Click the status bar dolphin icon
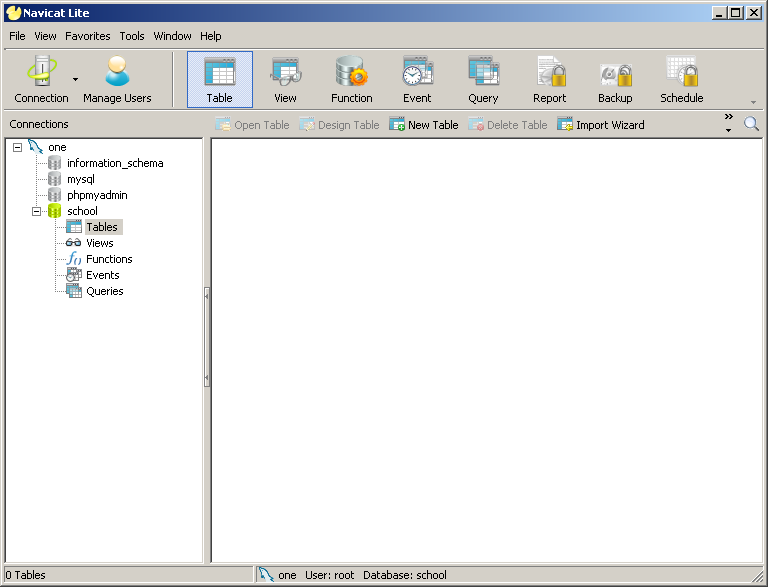Screen dimensions: 768x587 click(266, 575)
